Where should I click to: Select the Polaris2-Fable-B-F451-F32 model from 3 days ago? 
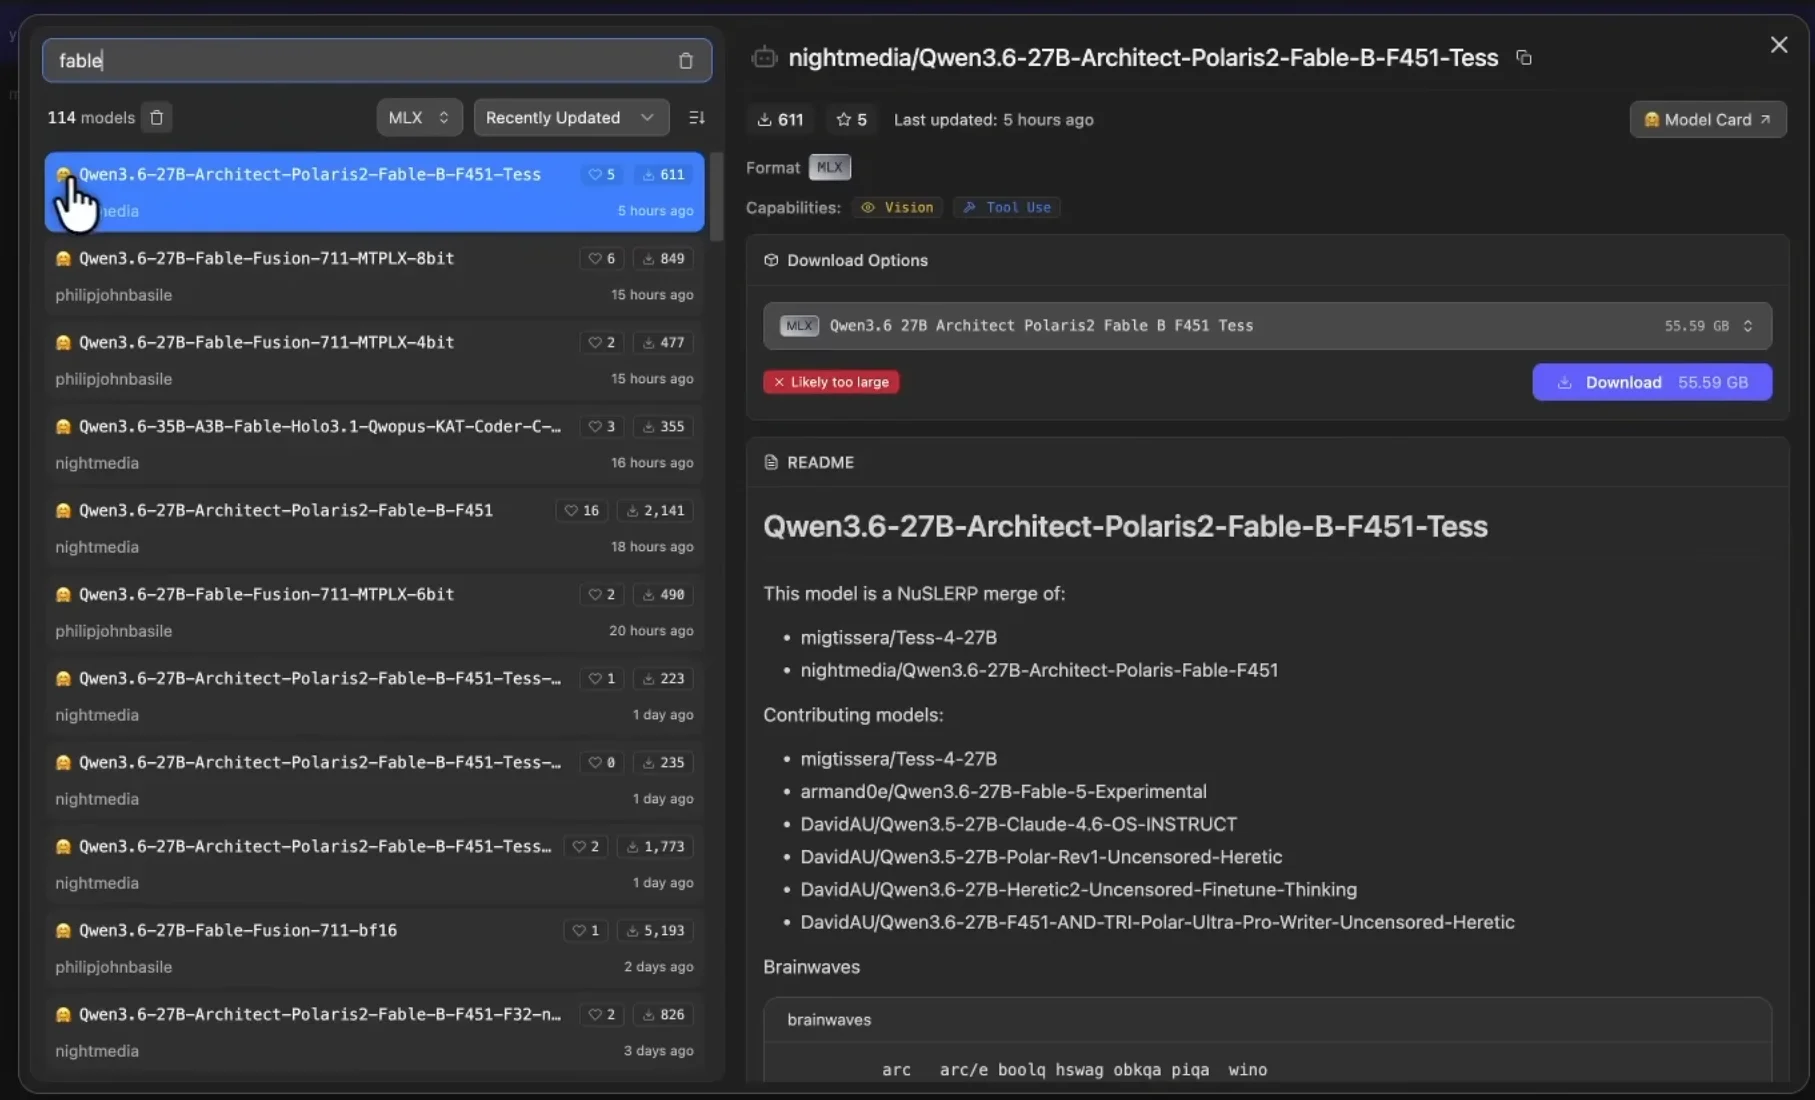[x=374, y=1032]
